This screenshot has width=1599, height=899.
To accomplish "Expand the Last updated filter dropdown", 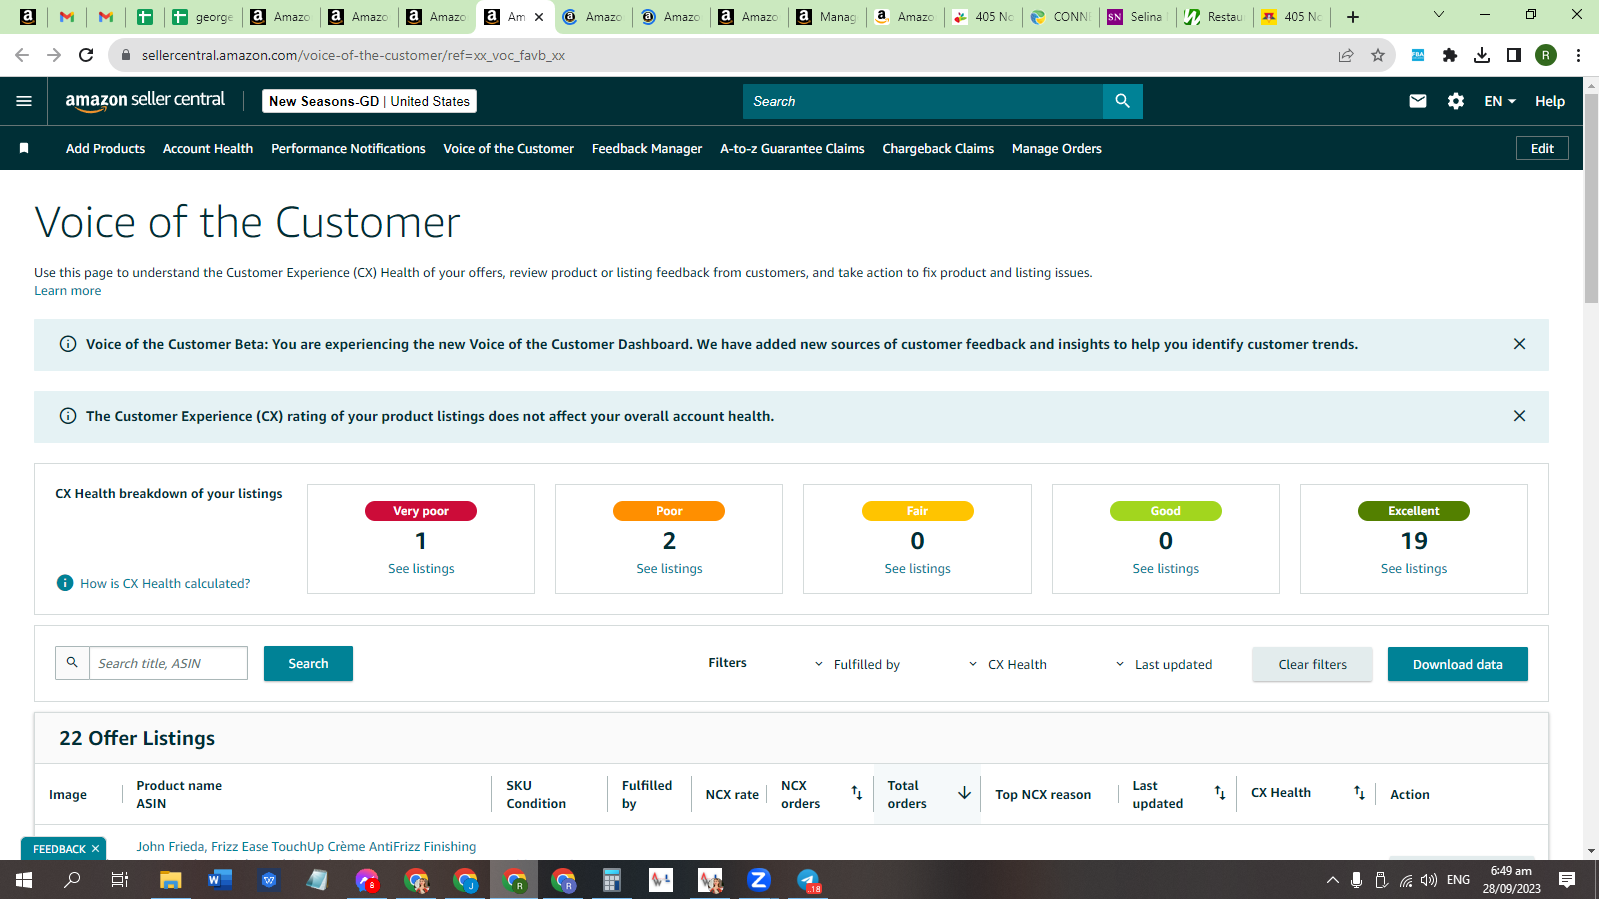I will 1164,664.
